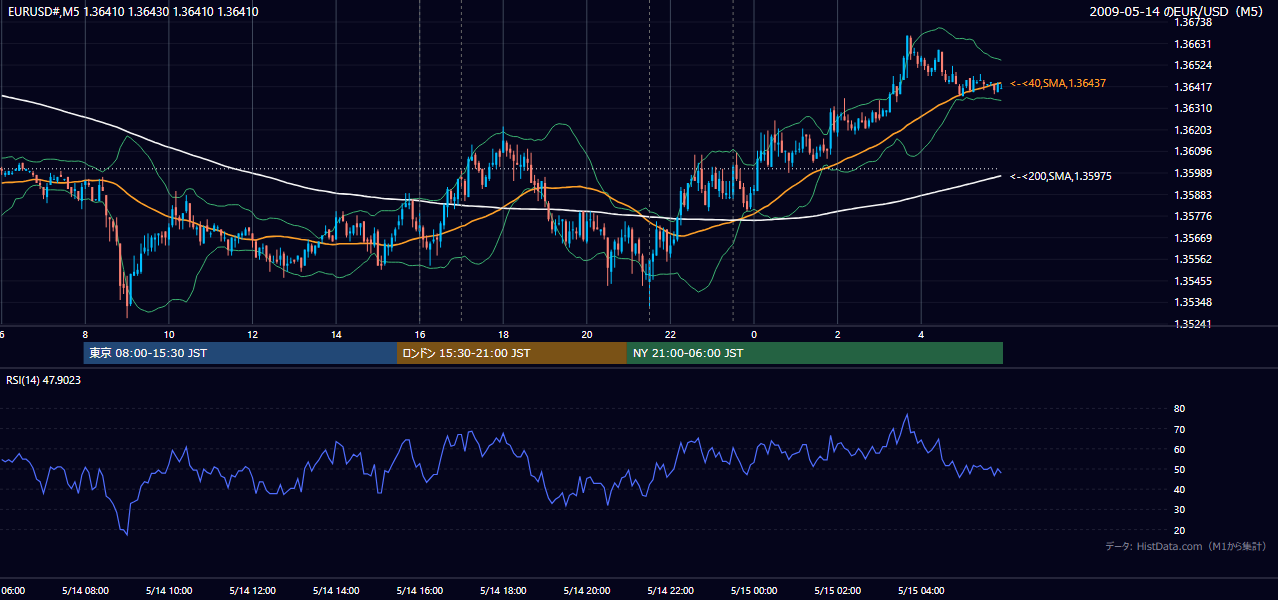Click the 5/14 16:00 bottom time label

tap(420, 591)
